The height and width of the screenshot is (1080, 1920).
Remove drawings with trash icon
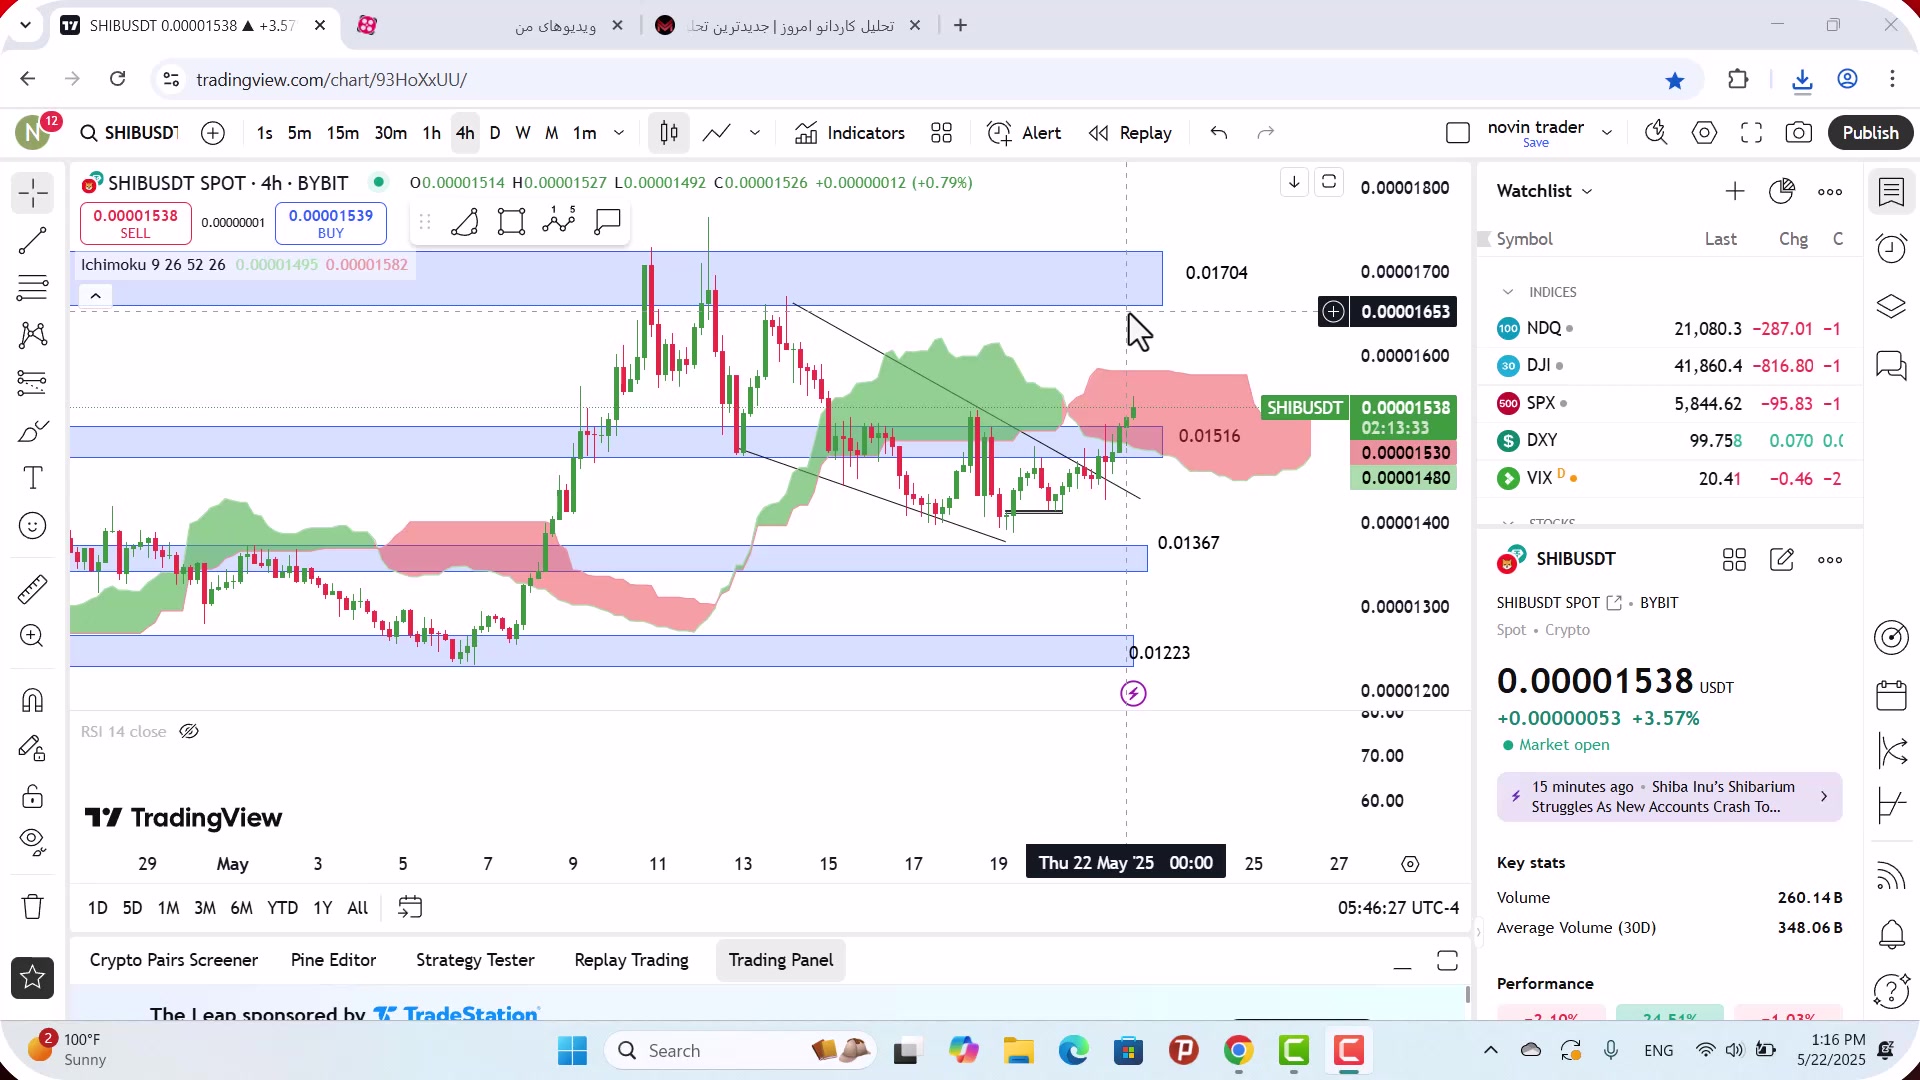33,907
